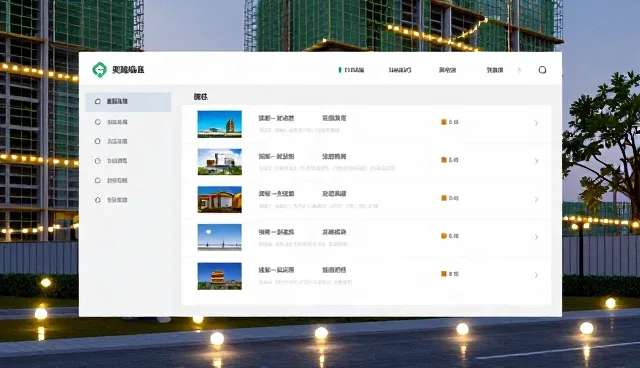
Task: Select the top navigation item with green marker
Action: point(351,70)
